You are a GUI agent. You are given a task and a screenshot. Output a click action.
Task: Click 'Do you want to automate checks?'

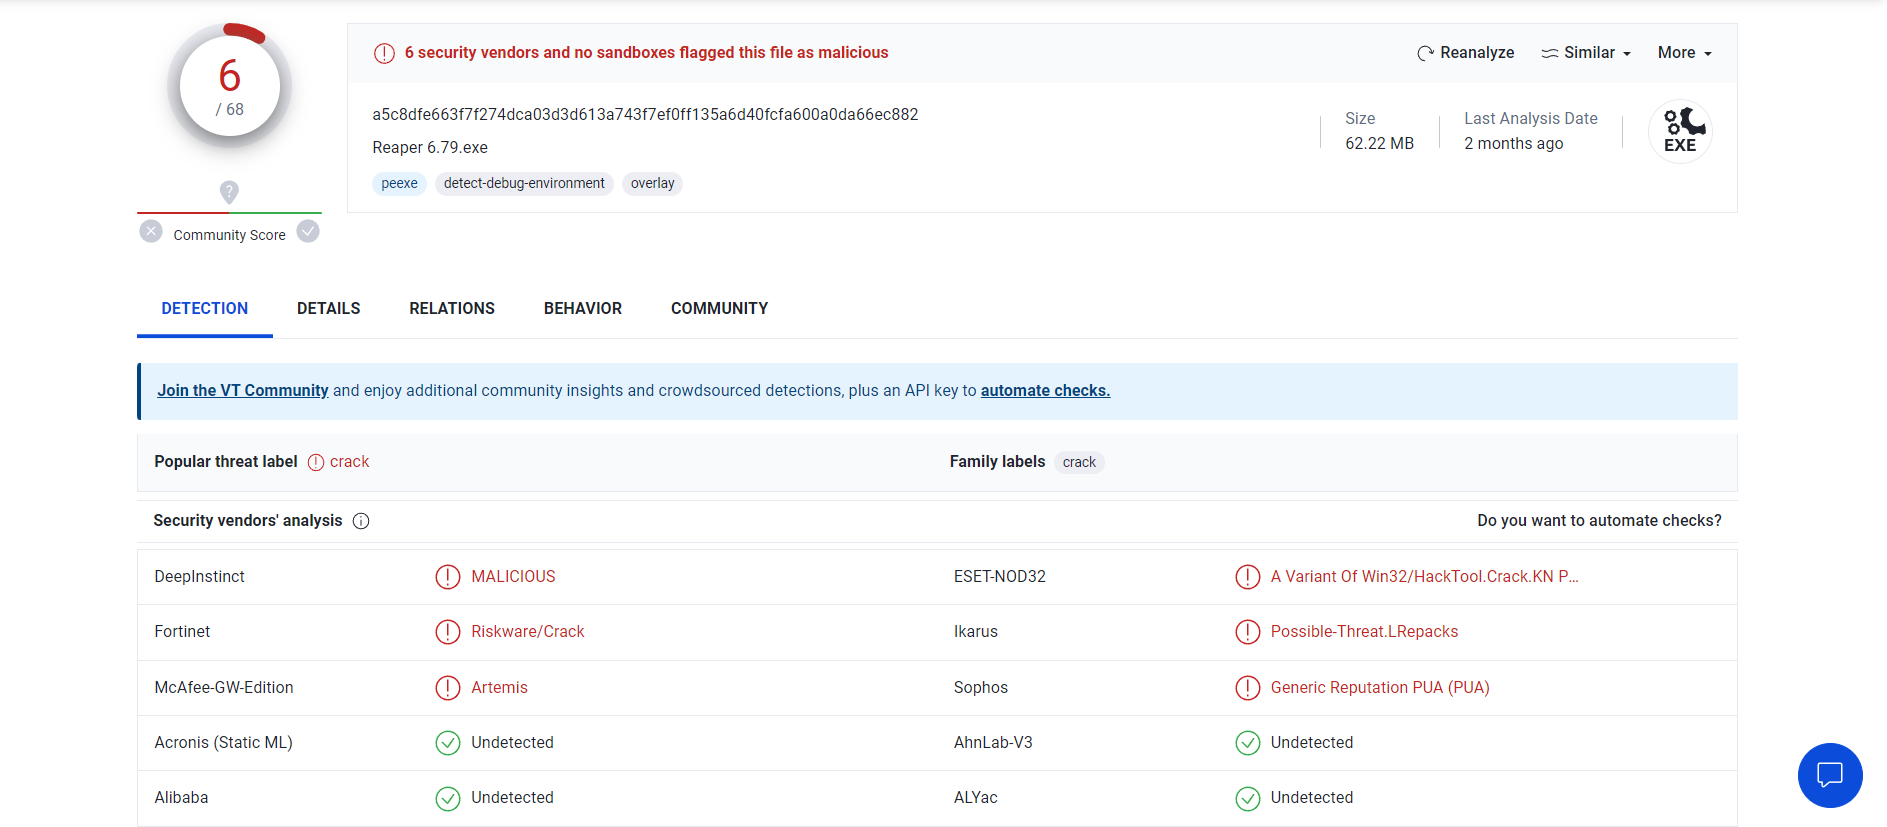(1600, 521)
